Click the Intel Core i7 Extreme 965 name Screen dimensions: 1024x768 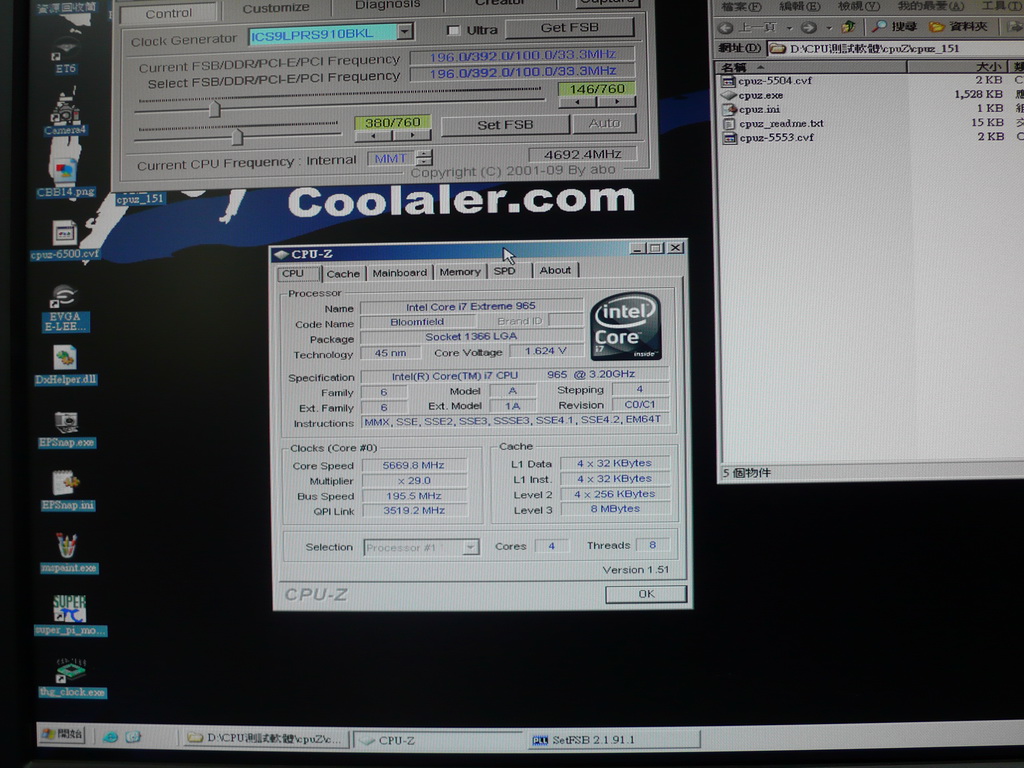(471, 306)
